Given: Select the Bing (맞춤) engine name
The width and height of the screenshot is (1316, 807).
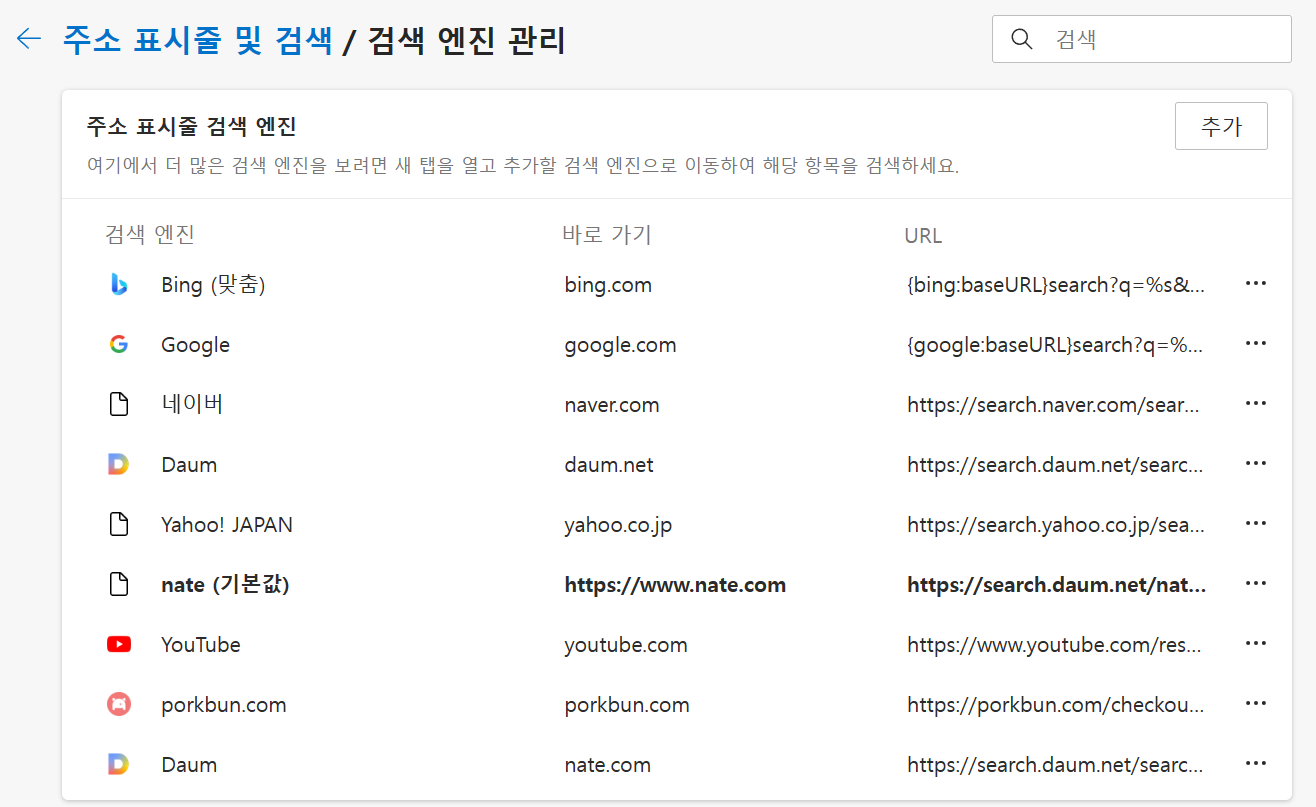Looking at the screenshot, I should pos(213,285).
